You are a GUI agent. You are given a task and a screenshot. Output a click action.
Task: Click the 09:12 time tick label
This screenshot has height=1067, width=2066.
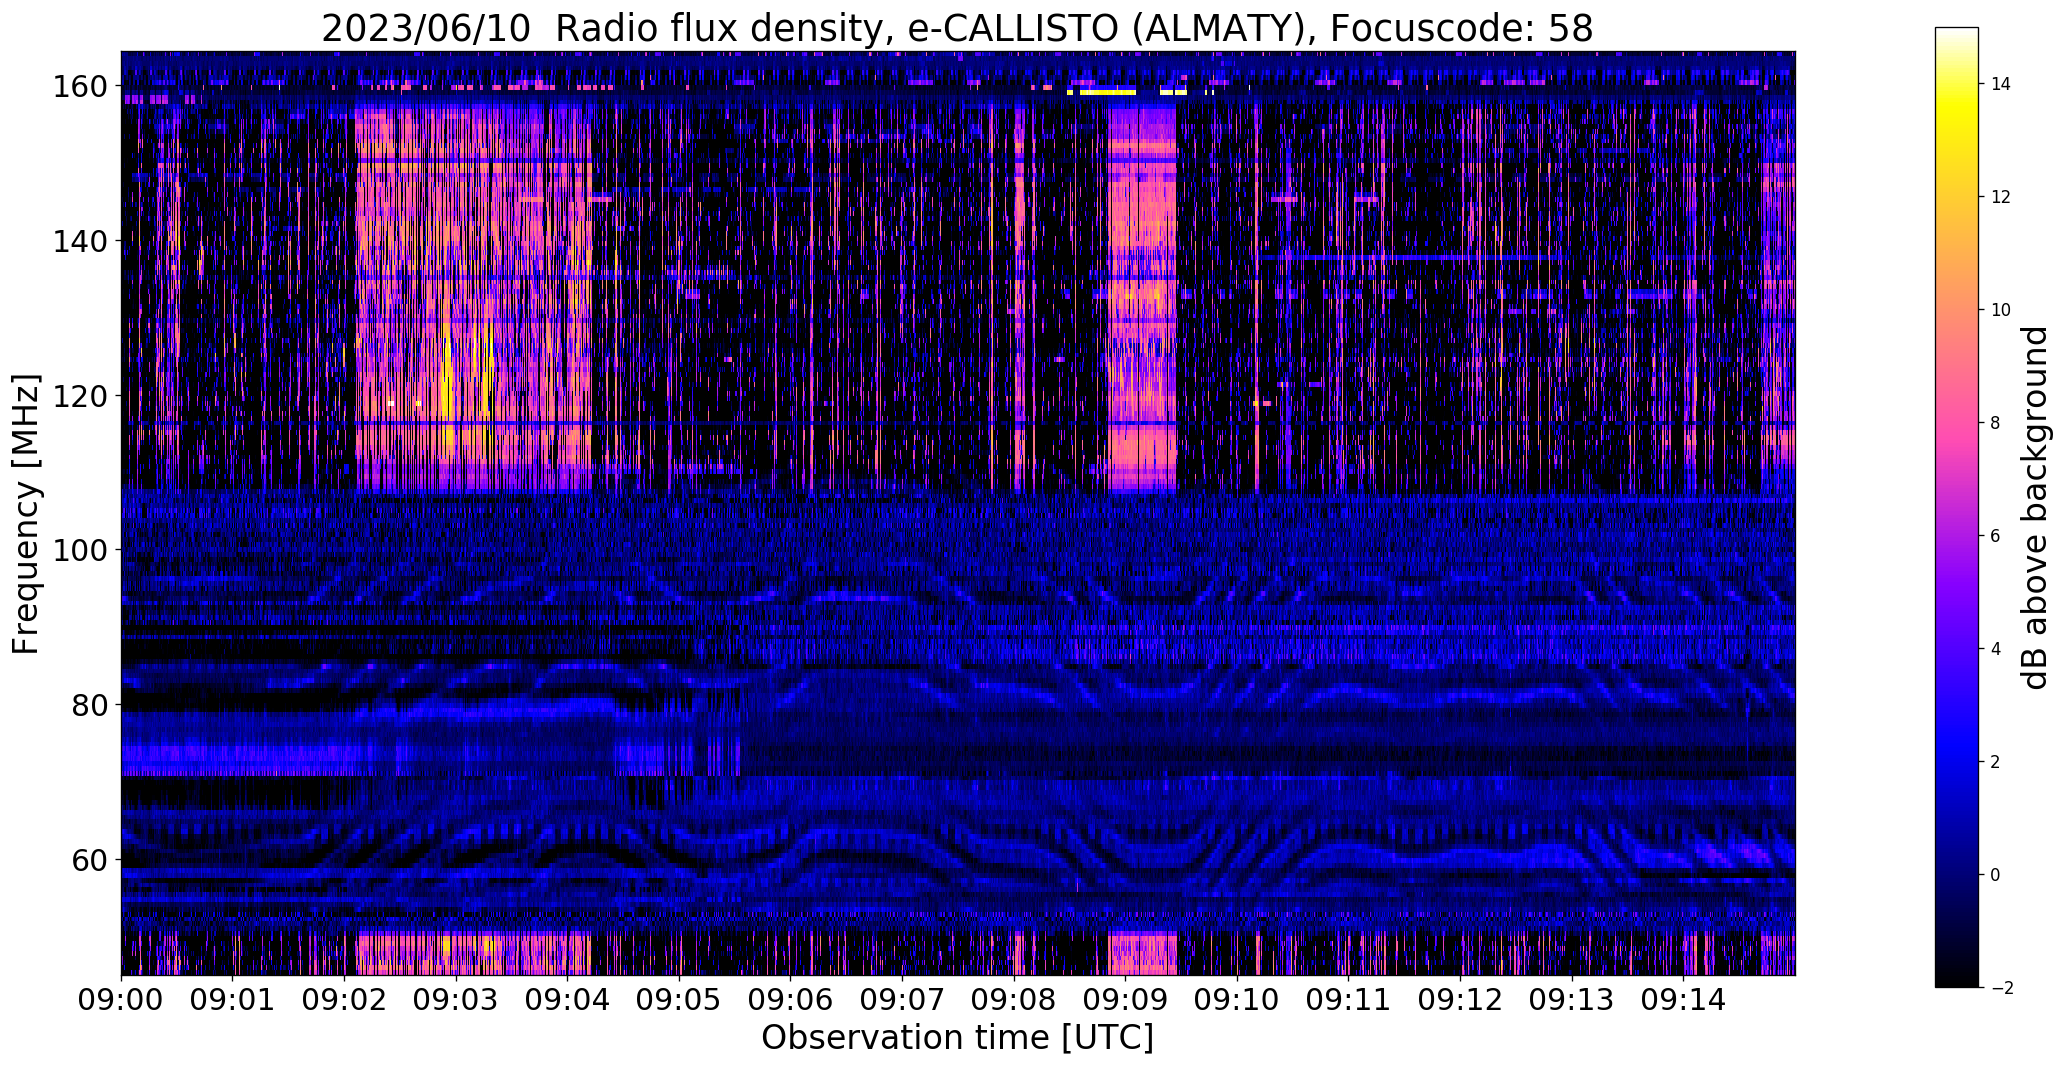(1461, 998)
